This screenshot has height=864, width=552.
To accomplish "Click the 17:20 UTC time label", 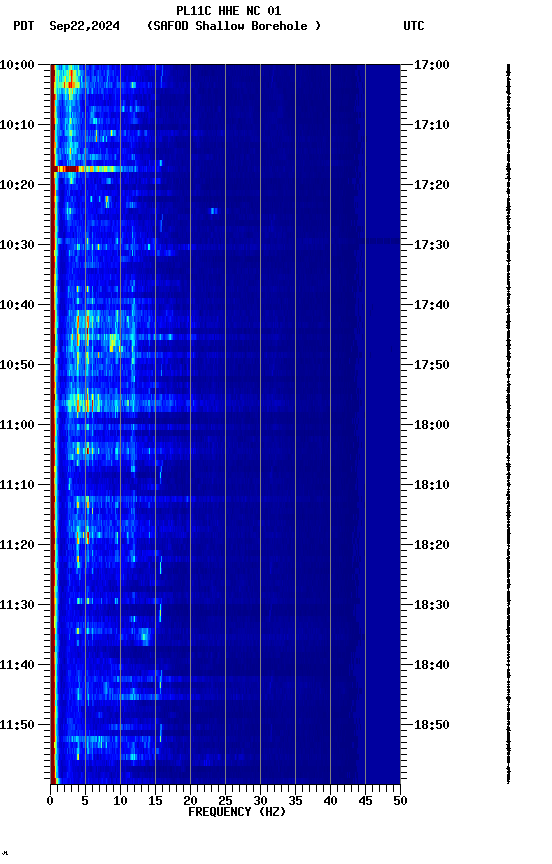I will 432,185.
